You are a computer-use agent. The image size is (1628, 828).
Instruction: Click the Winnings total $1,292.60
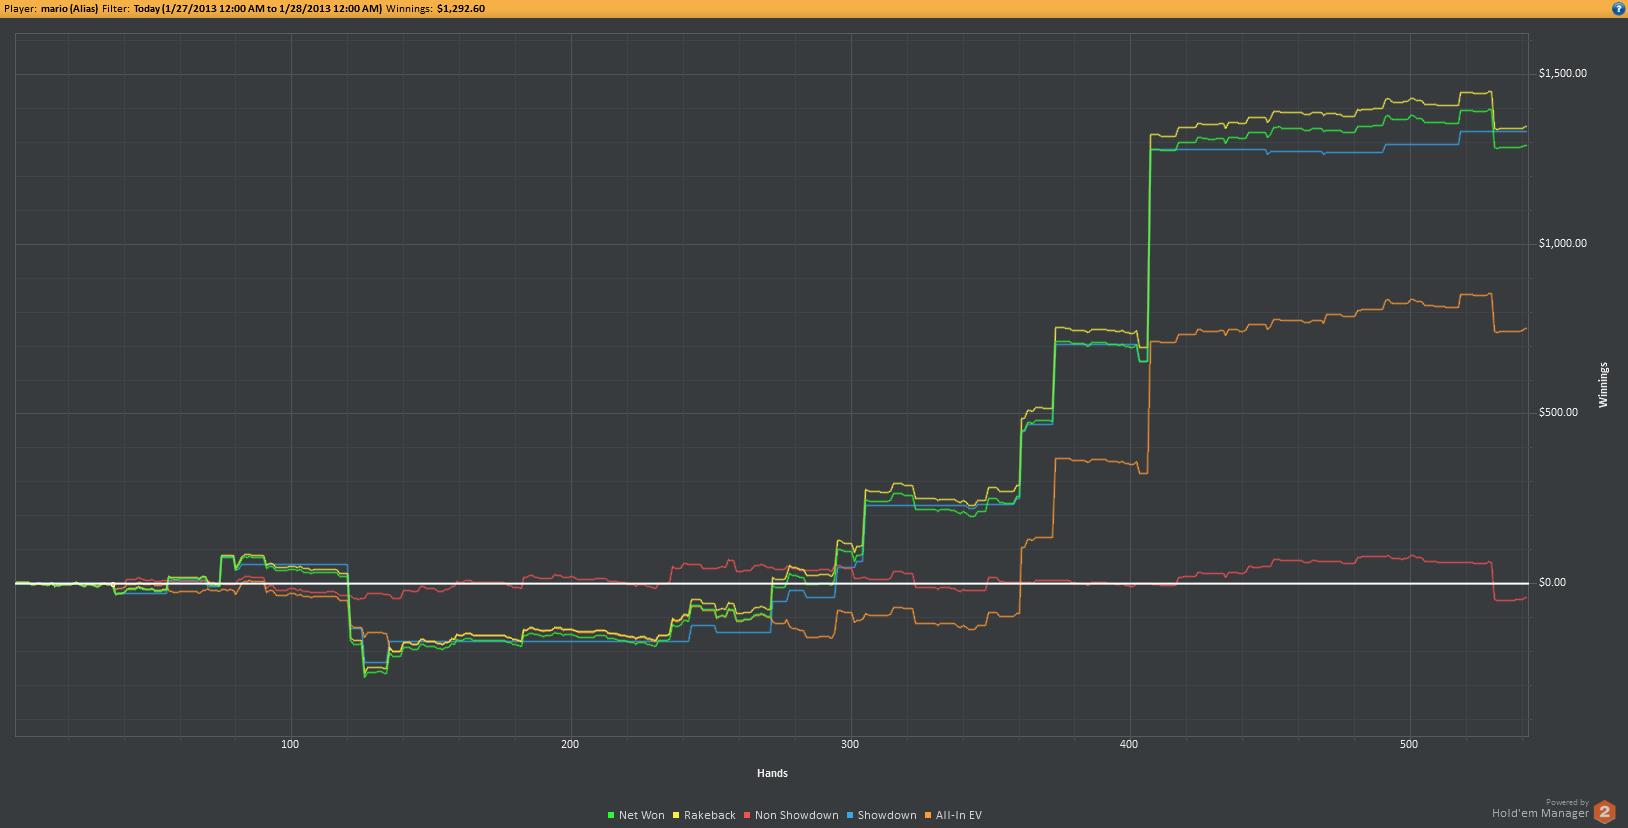[x=461, y=9]
